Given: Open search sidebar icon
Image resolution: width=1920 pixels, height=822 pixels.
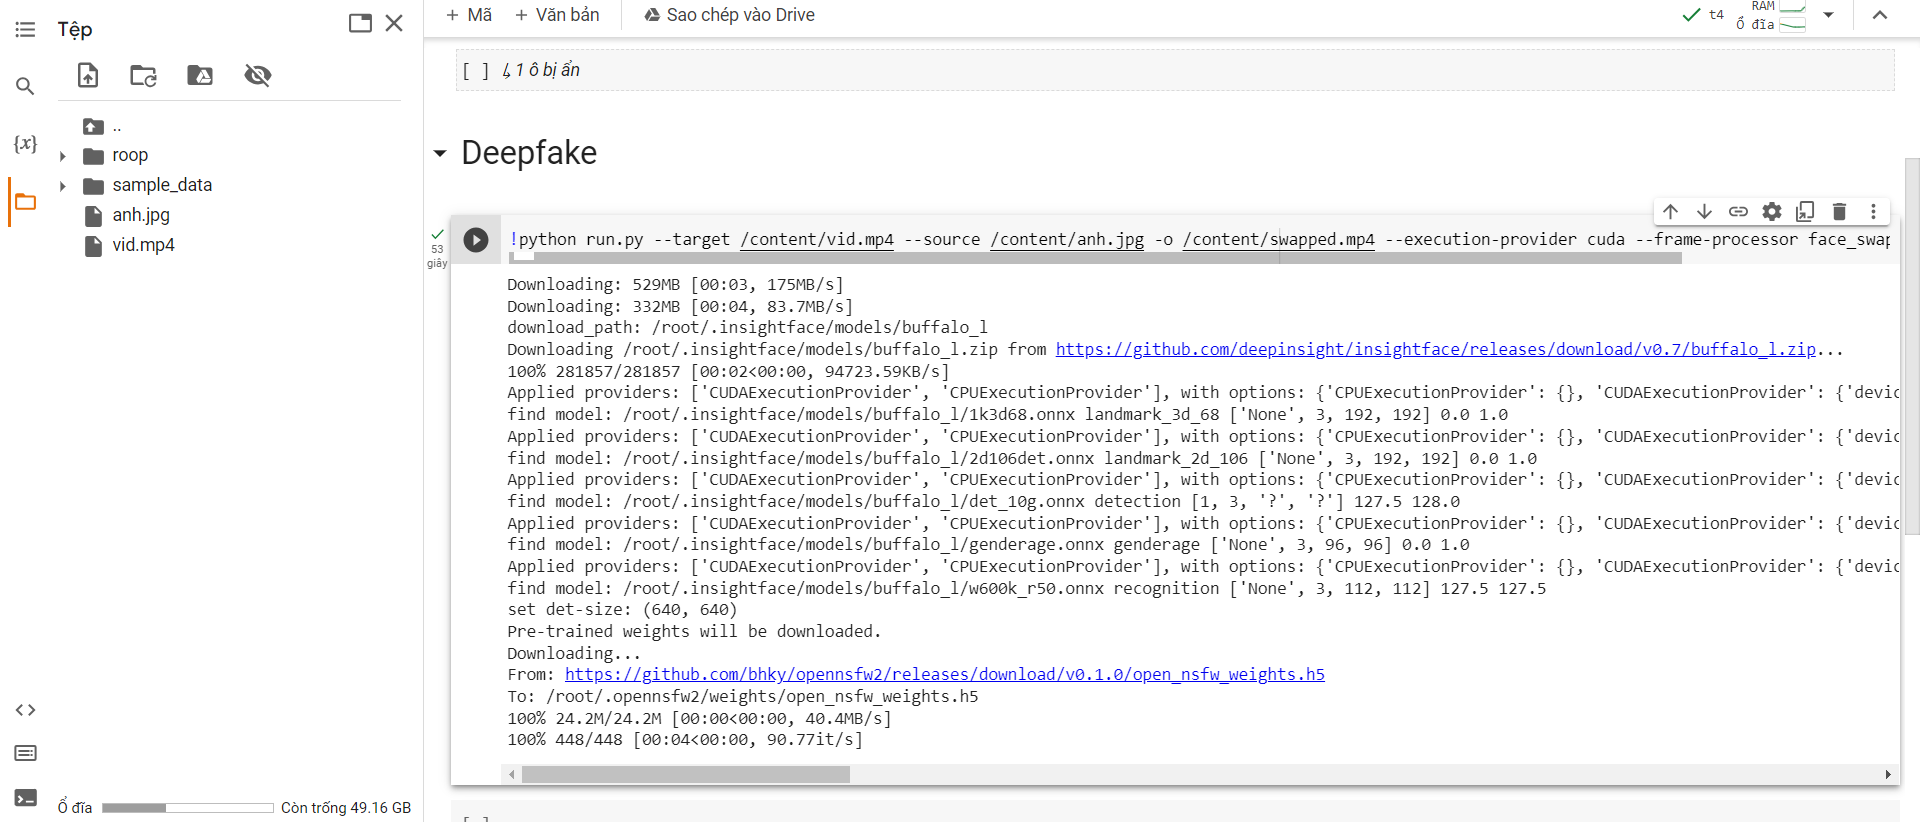Looking at the screenshot, I should pyautogui.click(x=25, y=86).
